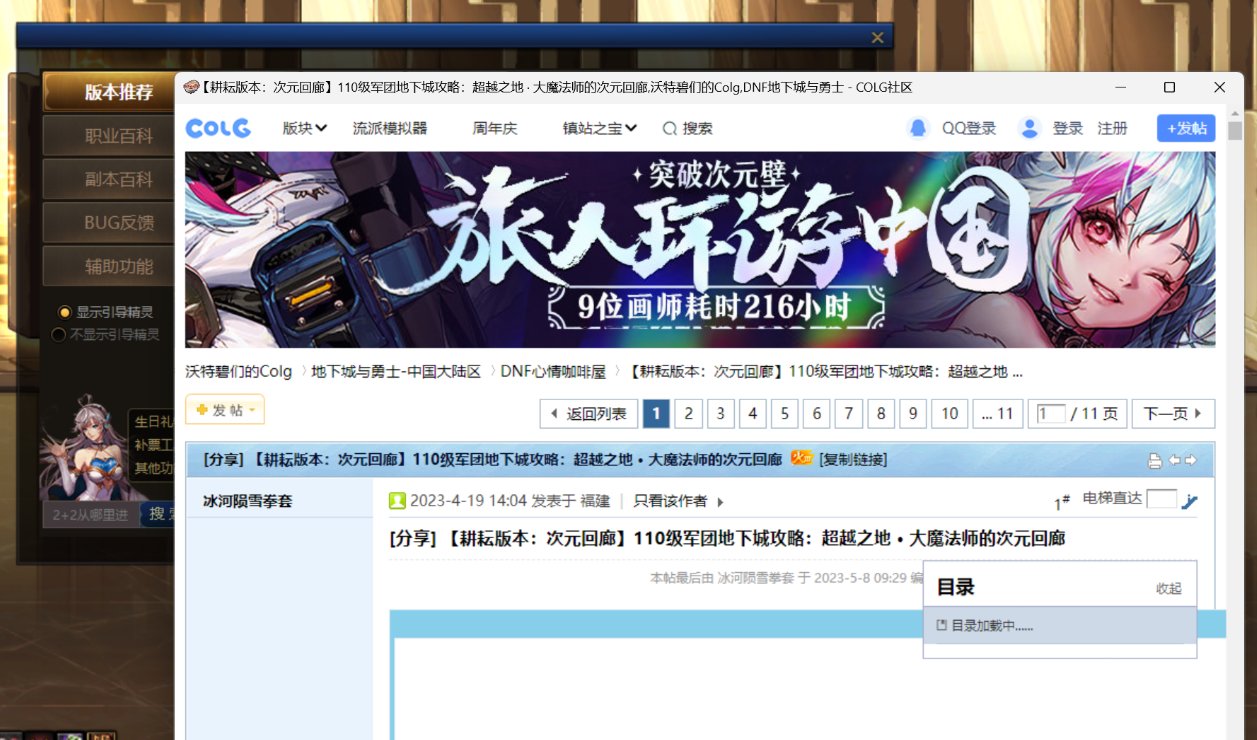Close the blue game panel with X
1257x740 pixels.
coord(877,37)
